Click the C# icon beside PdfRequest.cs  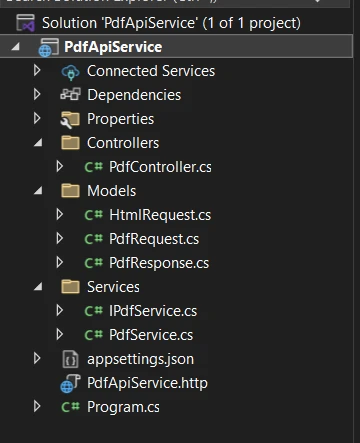coord(93,239)
